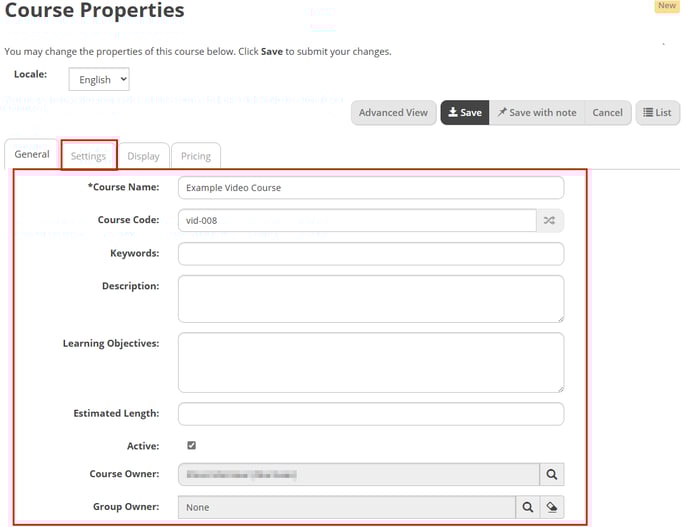
Task: Open the List view button
Action: click(657, 113)
